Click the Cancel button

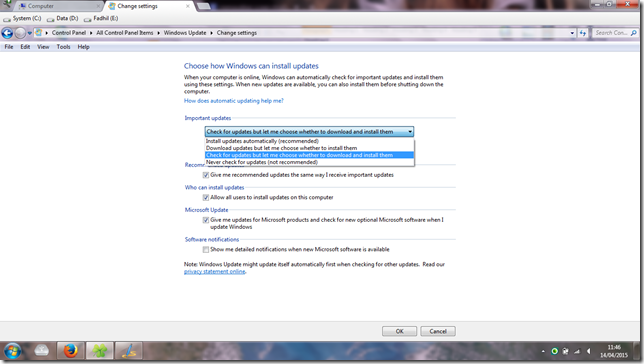(438, 331)
